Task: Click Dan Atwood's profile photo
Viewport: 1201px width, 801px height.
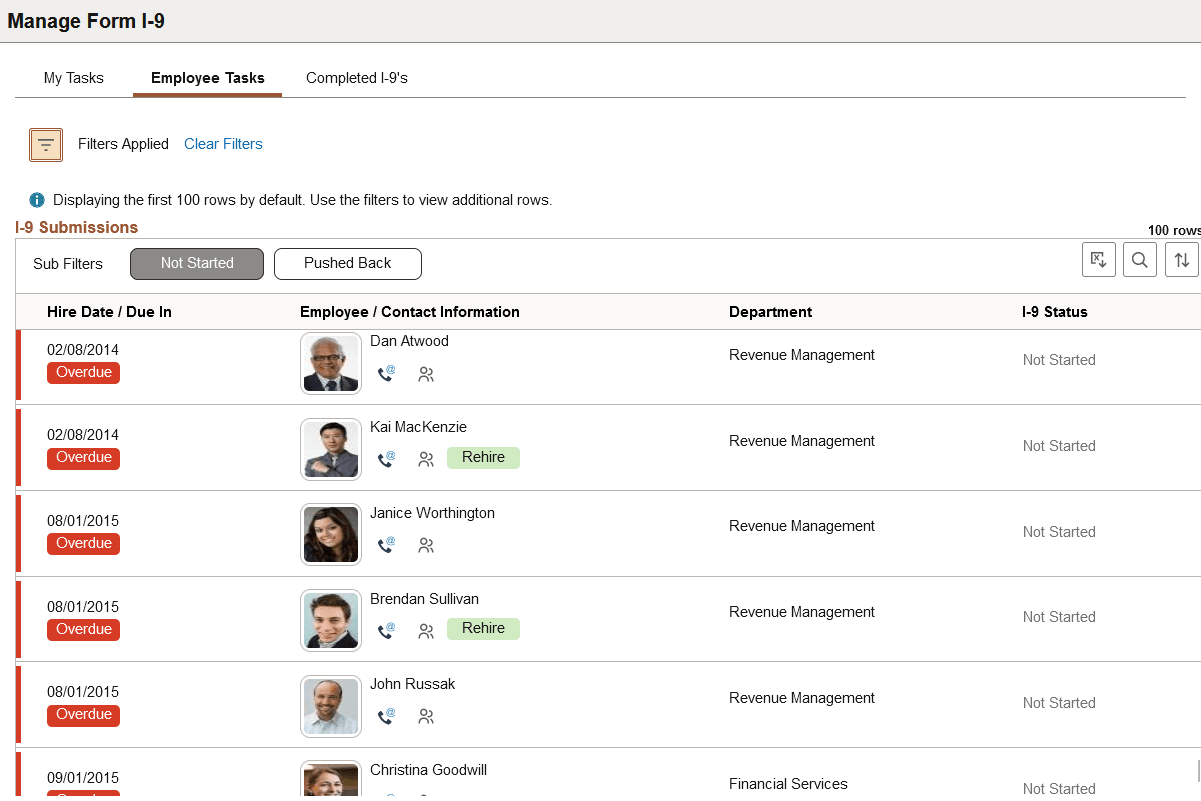Action: click(x=330, y=362)
